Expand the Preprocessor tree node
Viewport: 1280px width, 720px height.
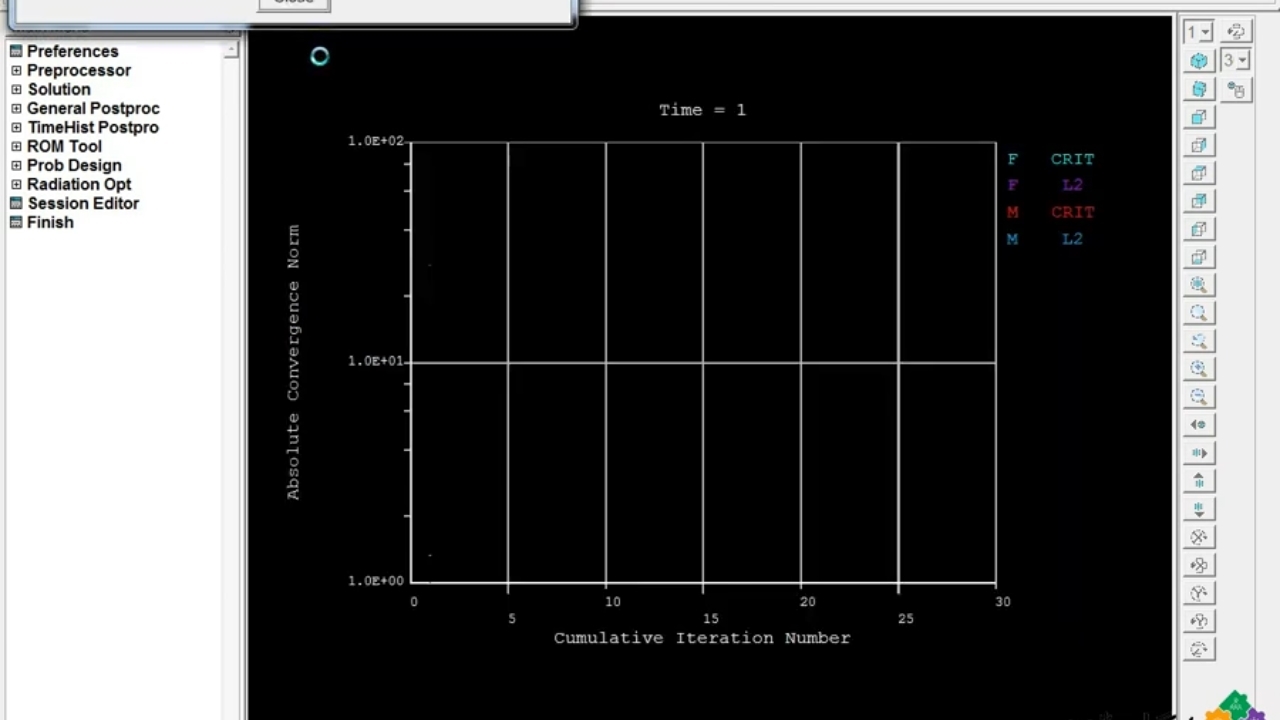16,71
